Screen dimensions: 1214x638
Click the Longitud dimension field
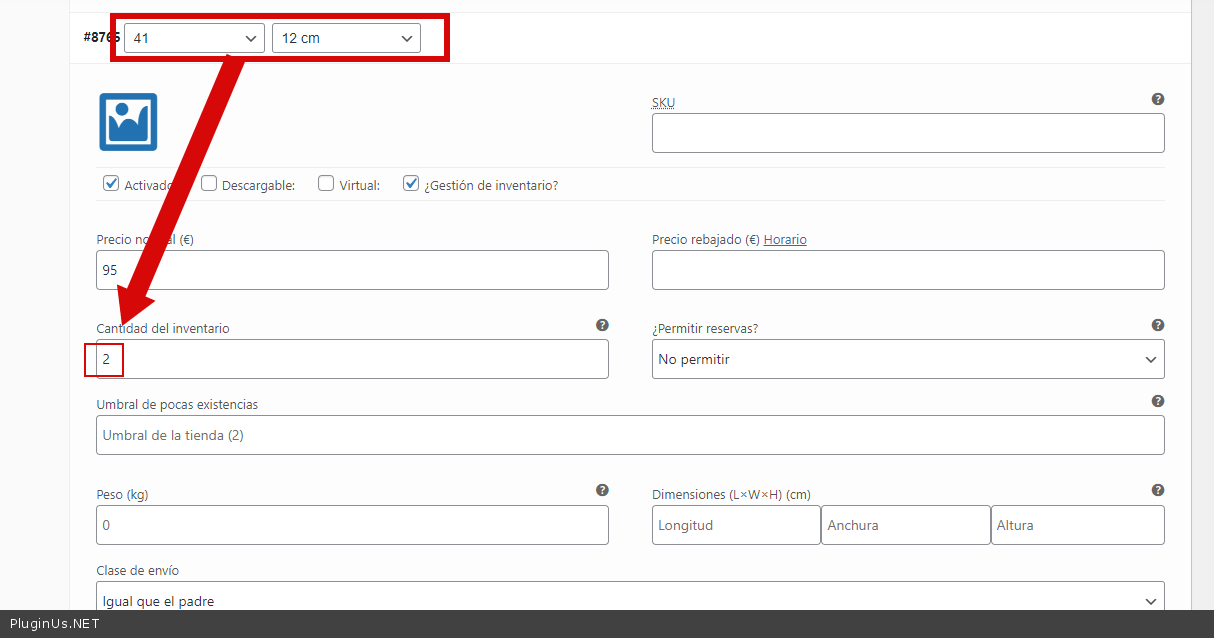735,525
